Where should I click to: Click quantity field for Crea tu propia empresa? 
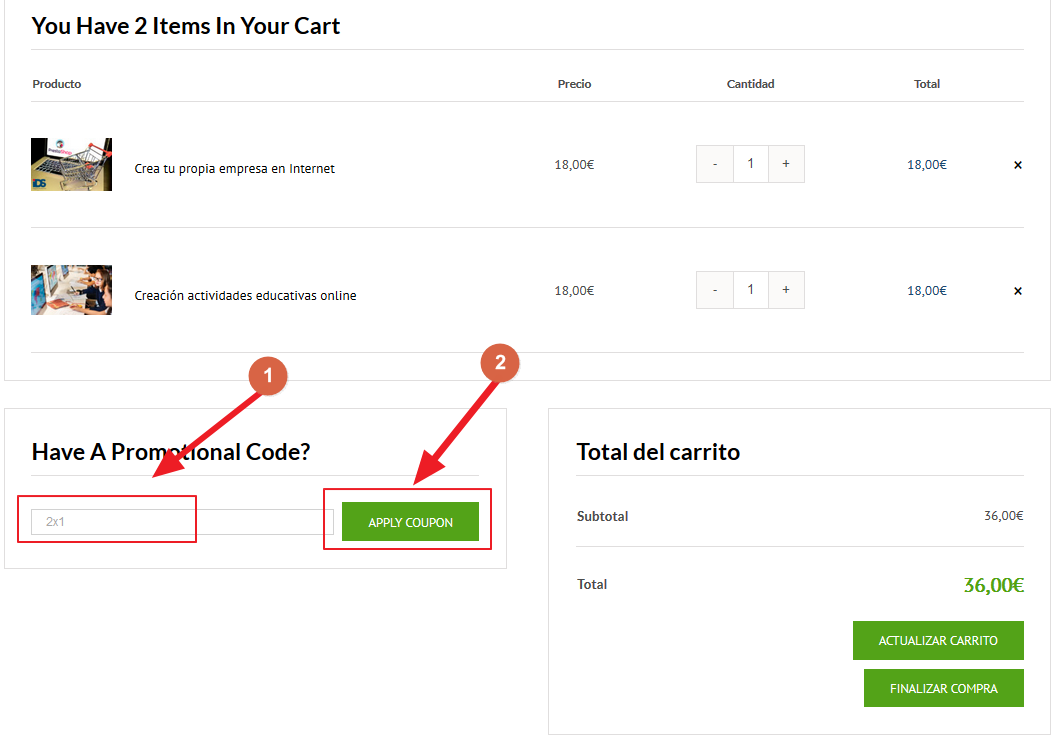point(750,164)
